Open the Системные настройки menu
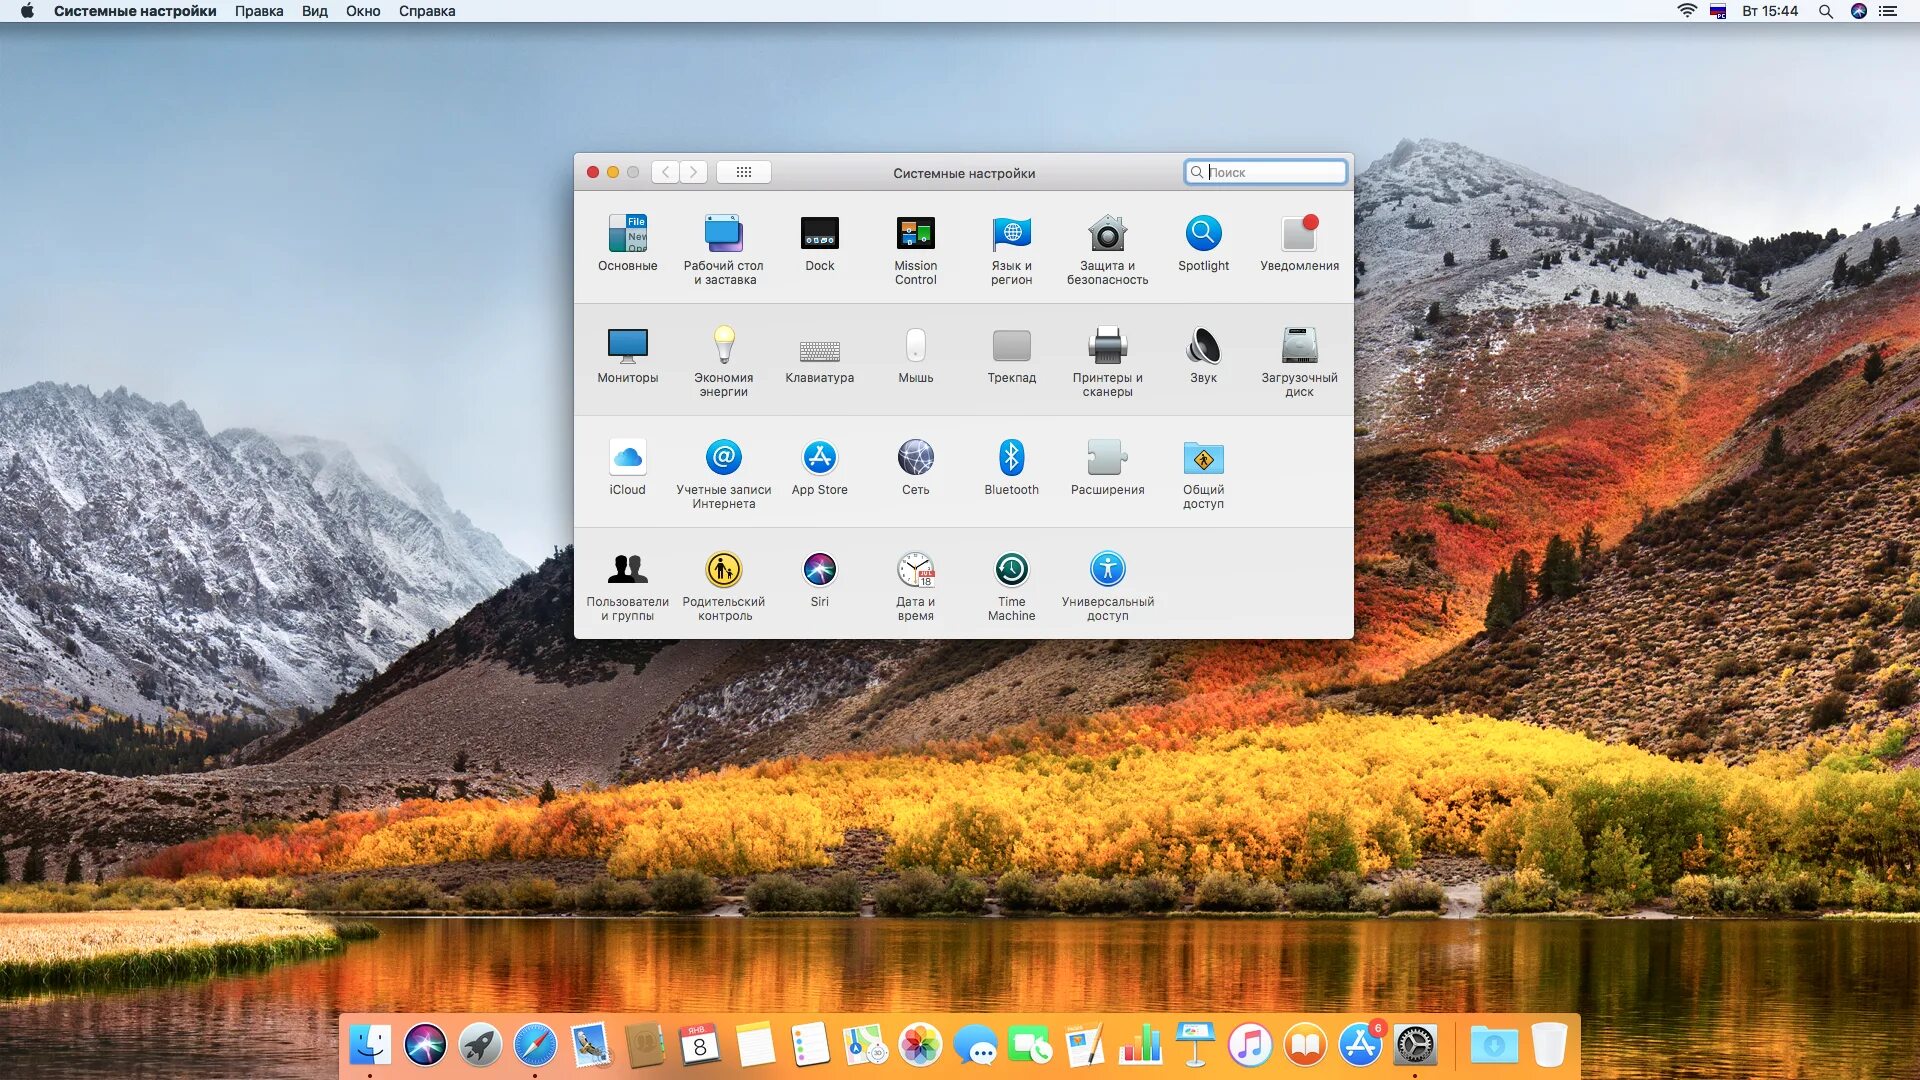The height and width of the screenshot is (1080, 1920). tap(135, 11)
